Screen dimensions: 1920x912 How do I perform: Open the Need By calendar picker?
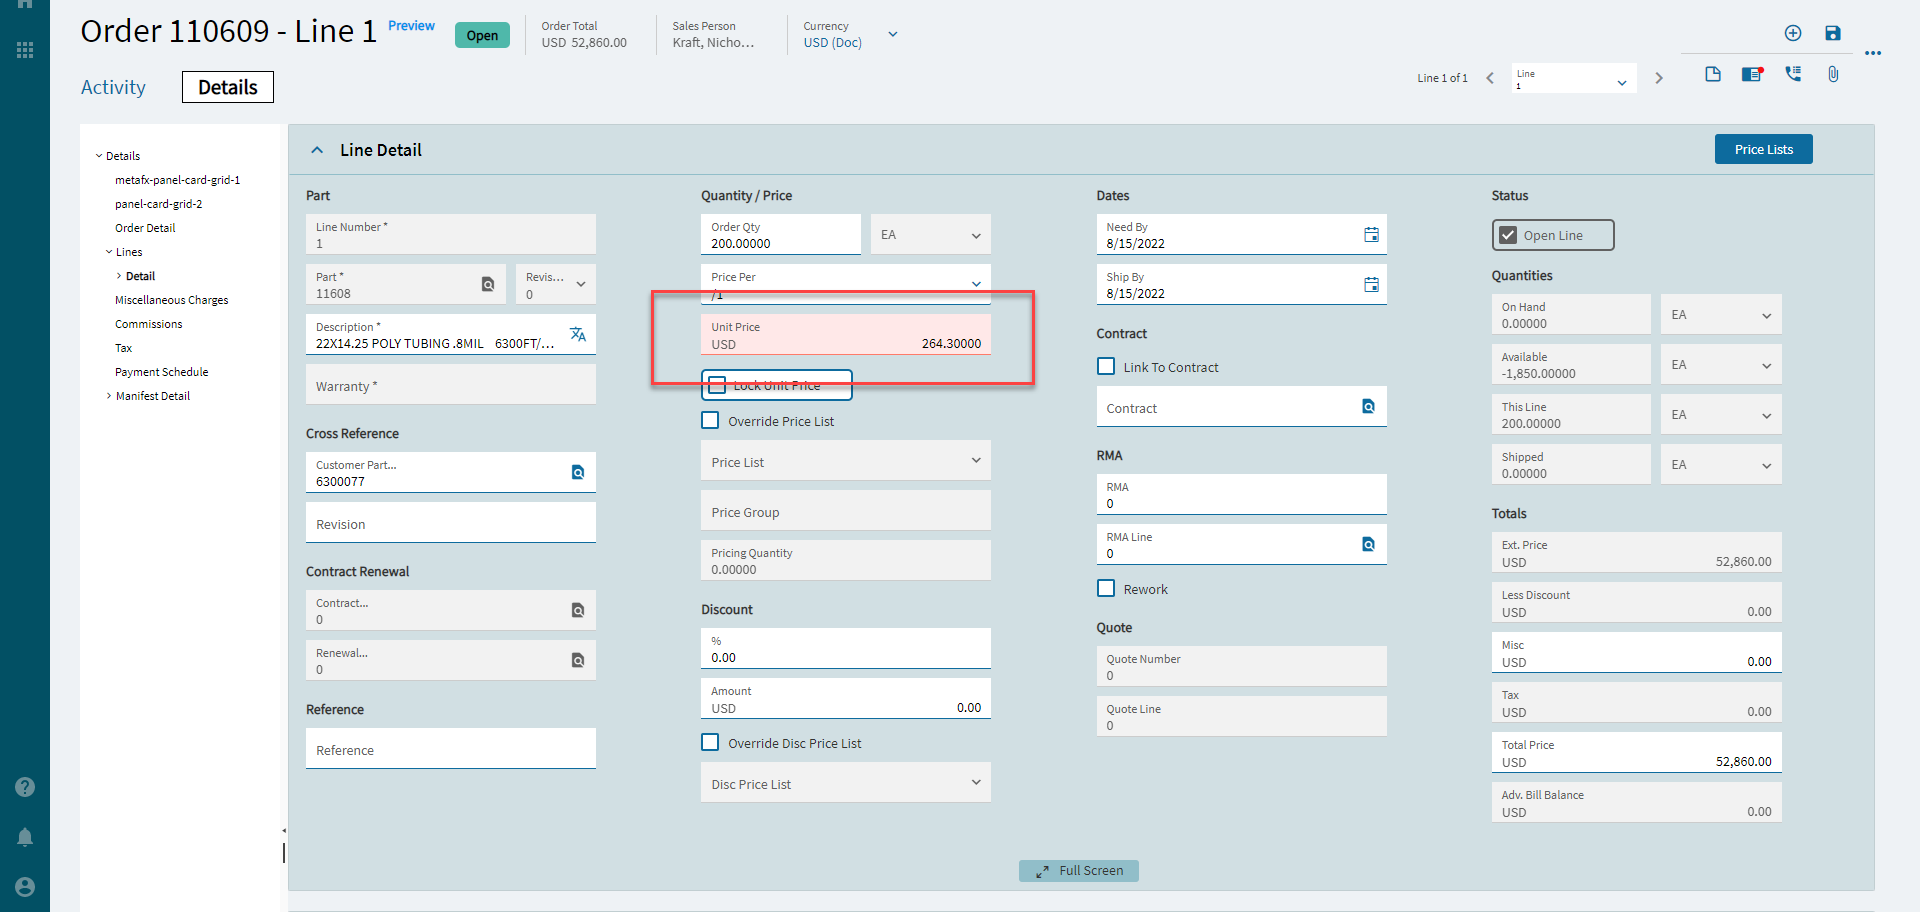click(1371, 234)
